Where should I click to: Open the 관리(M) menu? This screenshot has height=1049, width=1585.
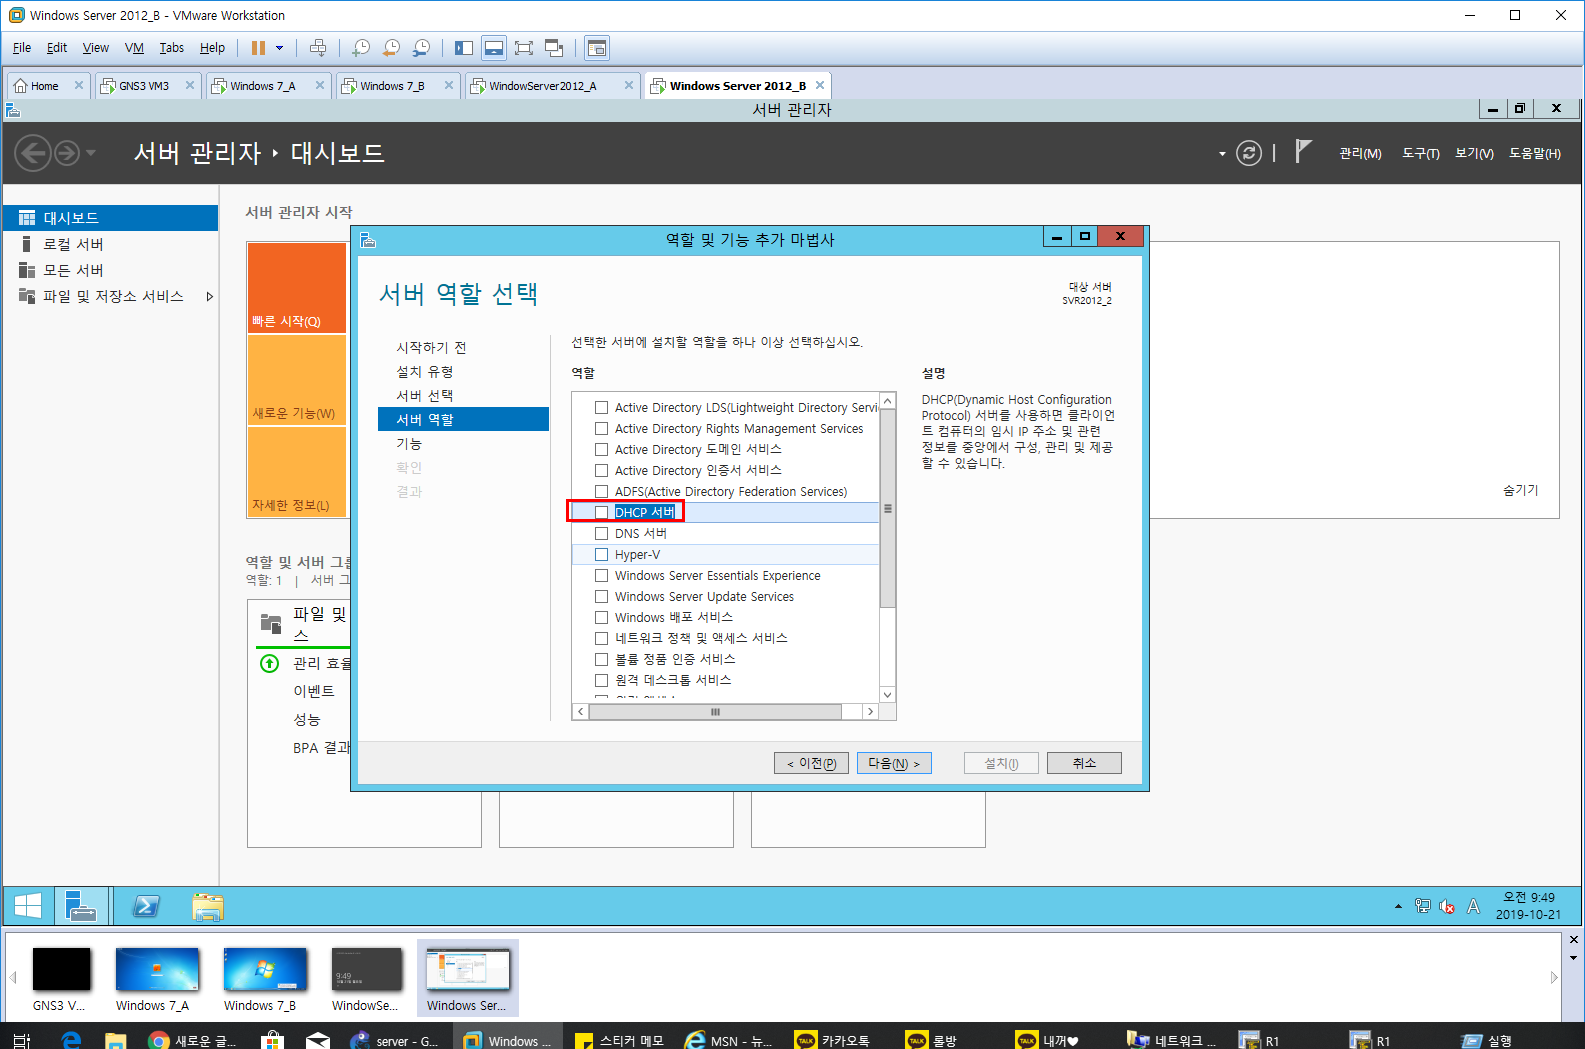[x=1360, y=153]
